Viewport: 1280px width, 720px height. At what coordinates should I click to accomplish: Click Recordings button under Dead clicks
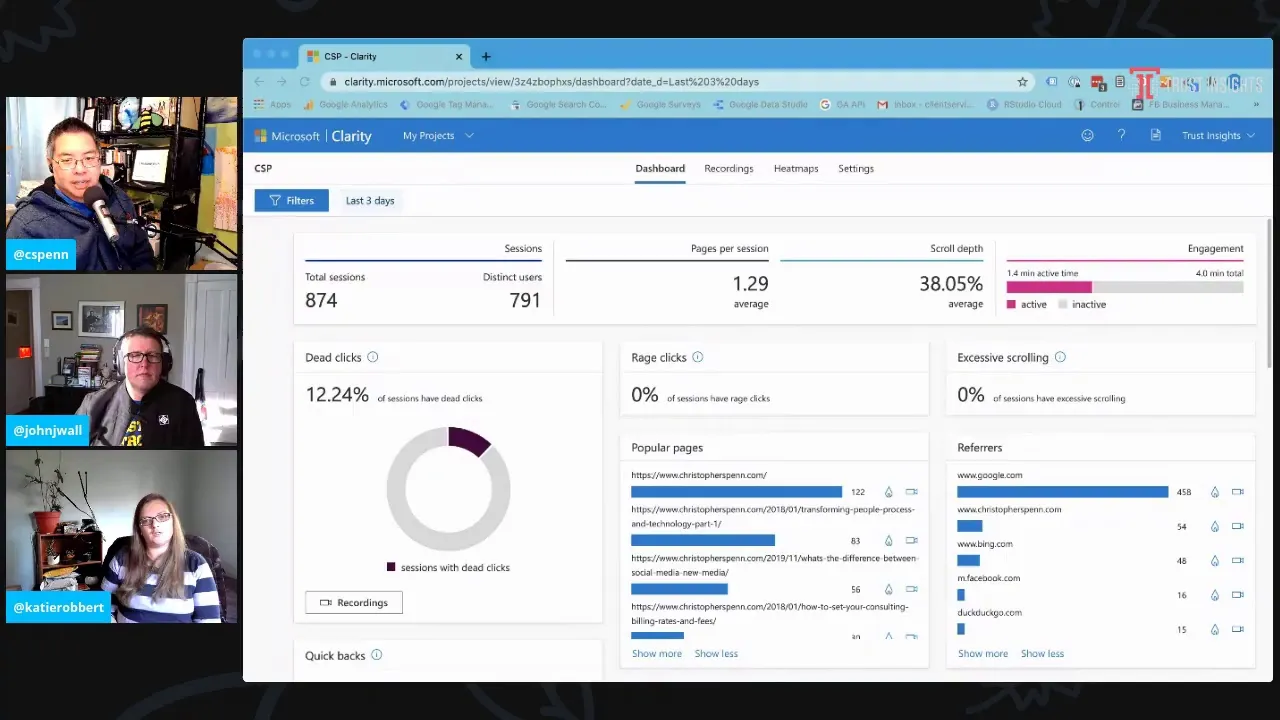354,603
